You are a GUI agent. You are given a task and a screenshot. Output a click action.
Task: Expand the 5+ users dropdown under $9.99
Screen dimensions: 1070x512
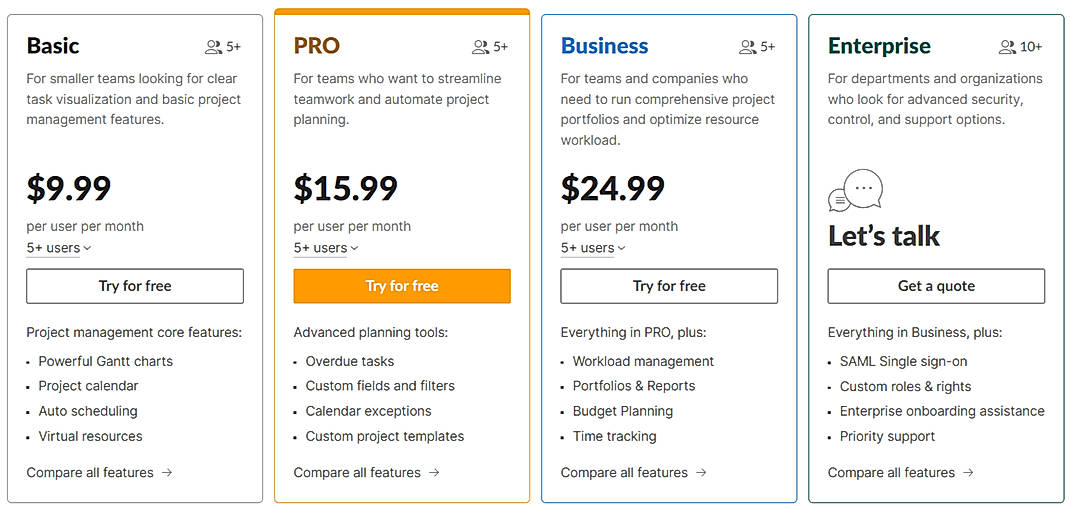click(59, 248)
